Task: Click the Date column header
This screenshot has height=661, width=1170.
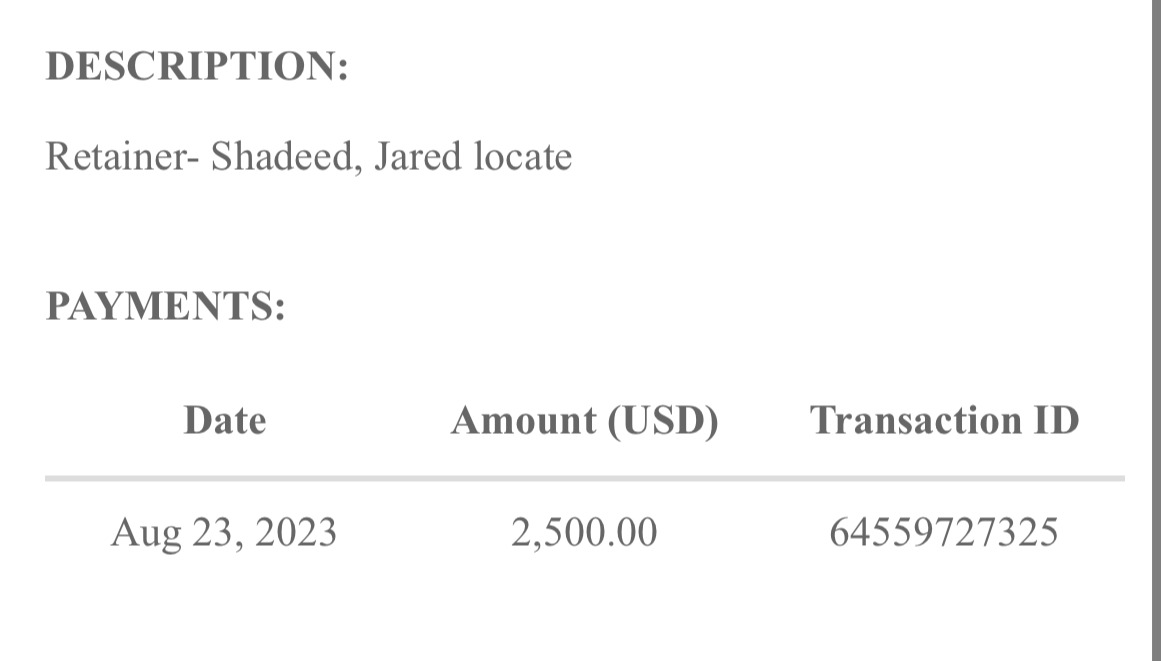Action: pyautogui.click(x=225, y=420)
